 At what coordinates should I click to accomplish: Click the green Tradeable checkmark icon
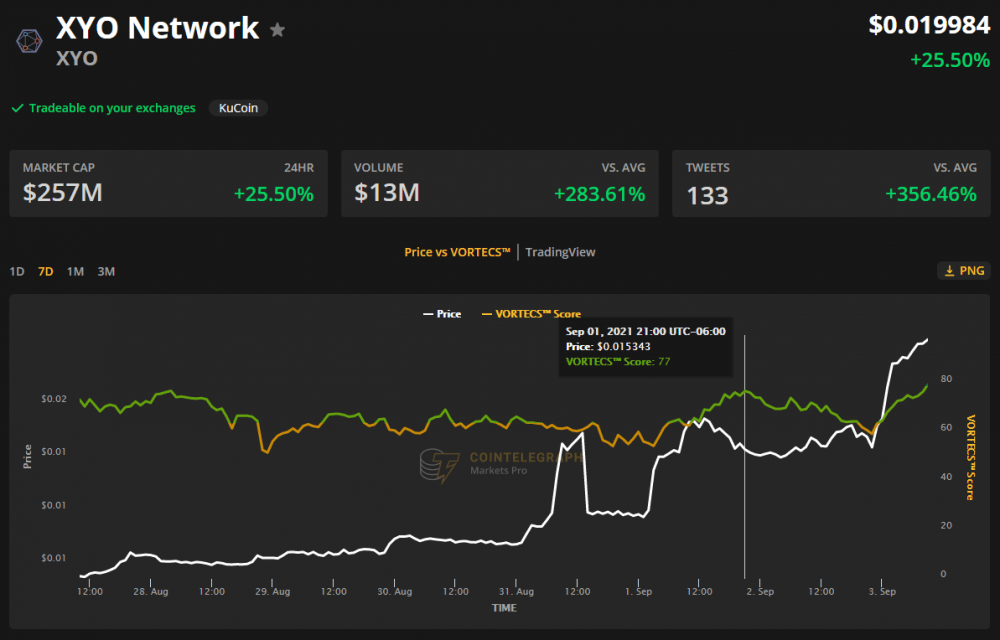pos(17,108)
